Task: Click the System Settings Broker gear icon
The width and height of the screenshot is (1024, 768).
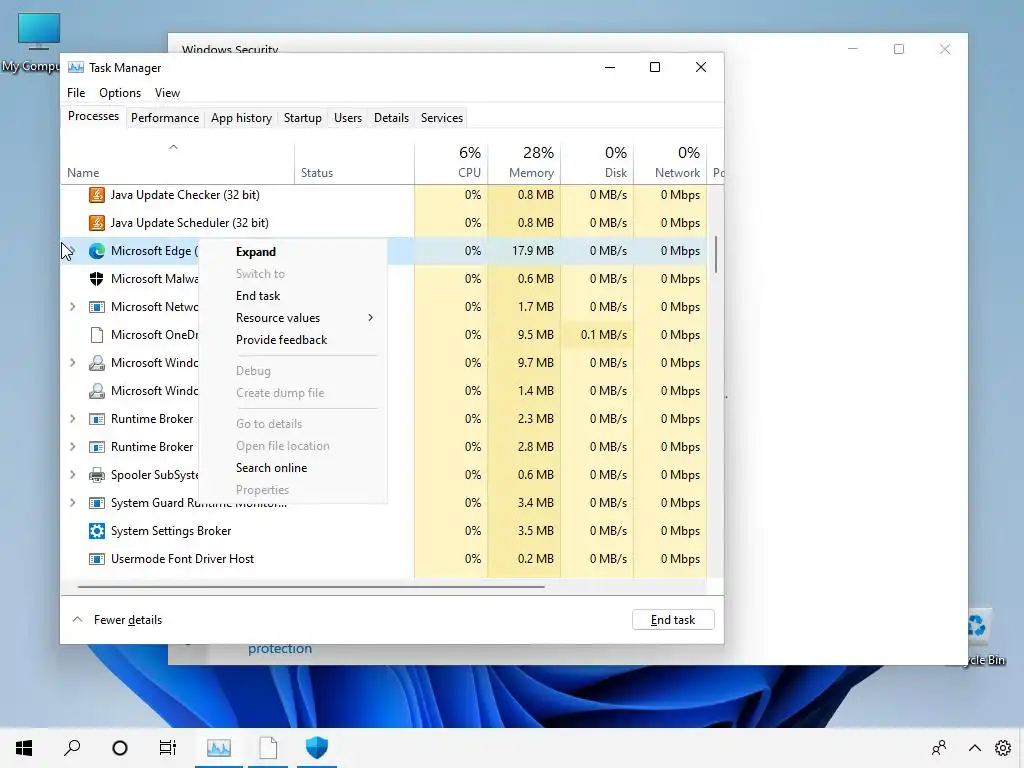Action: click(x=97, y=531)
